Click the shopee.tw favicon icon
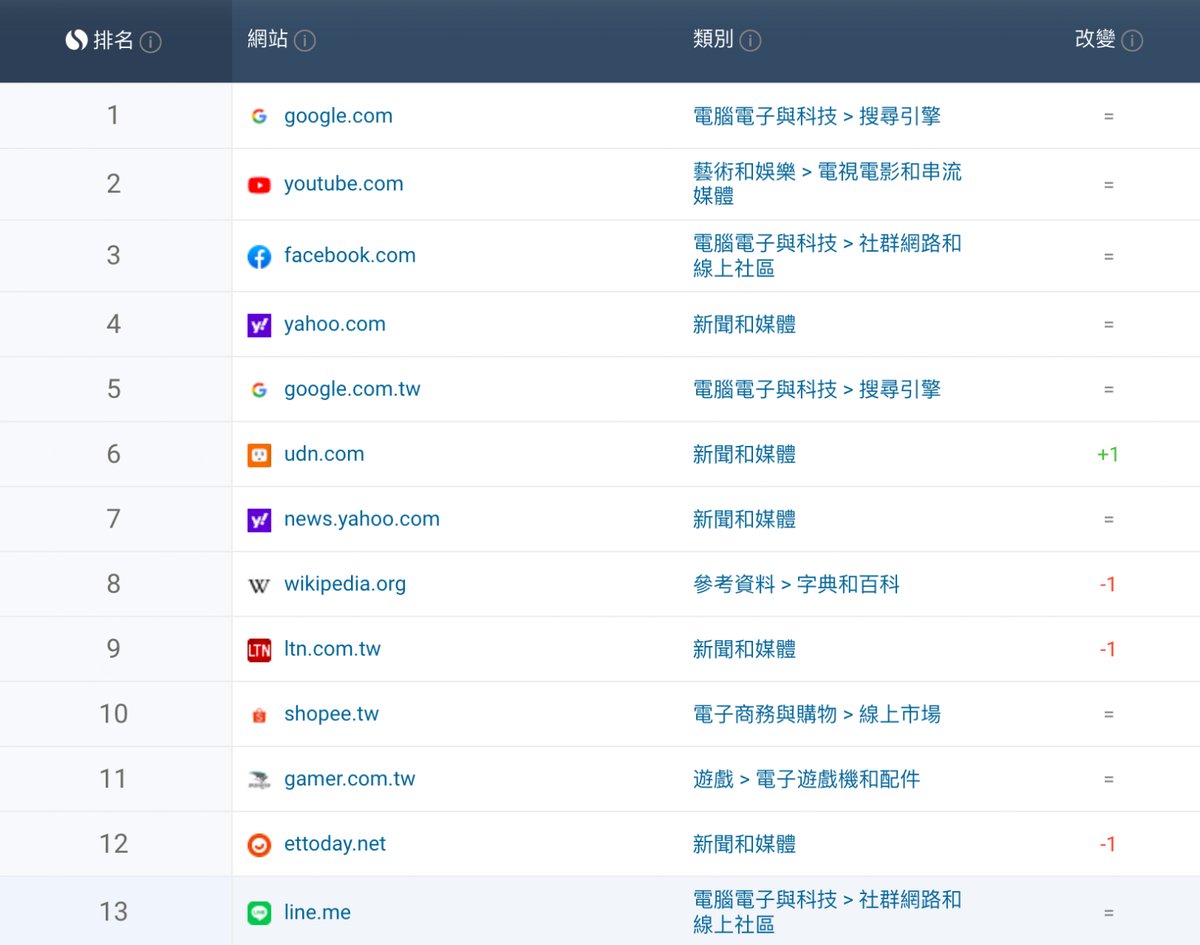Image resolution: width=1200 pixels, height=945 pixels. (259, 715)
